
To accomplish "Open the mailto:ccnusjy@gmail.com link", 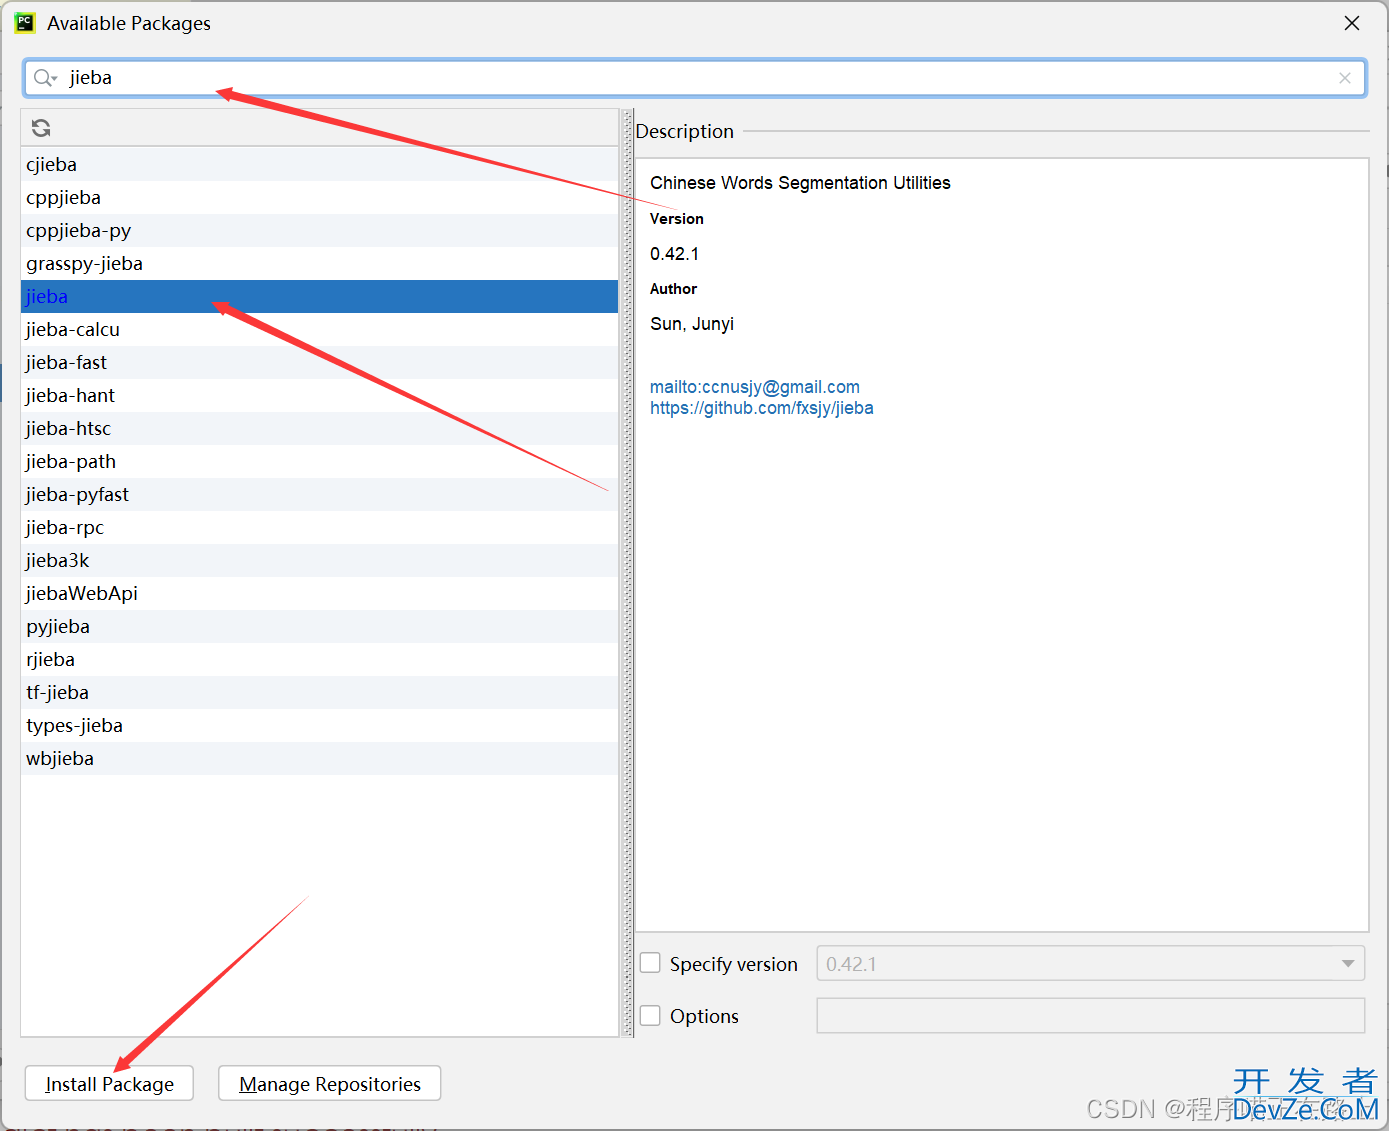I will click(x=755, y=387).
